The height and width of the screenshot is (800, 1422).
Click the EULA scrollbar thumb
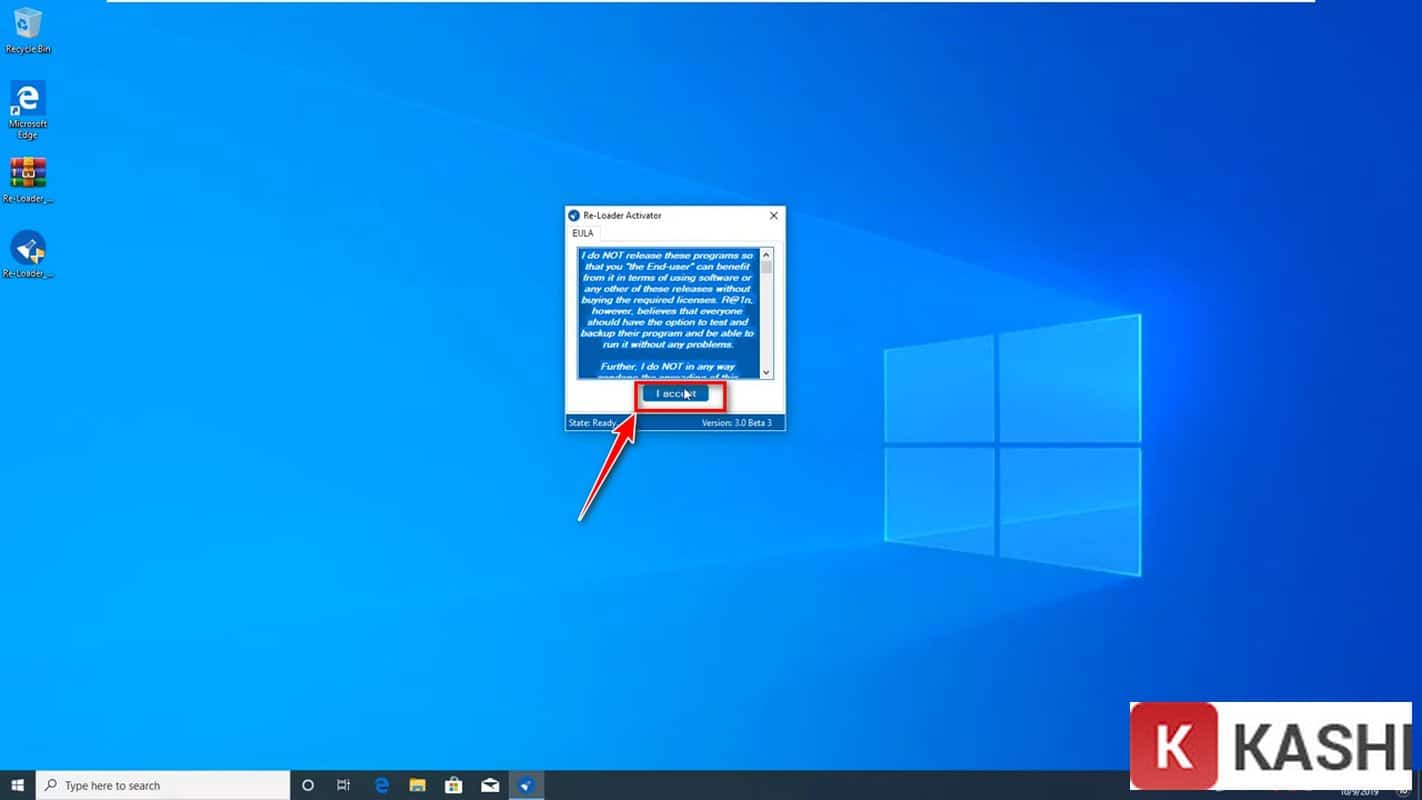767,266
